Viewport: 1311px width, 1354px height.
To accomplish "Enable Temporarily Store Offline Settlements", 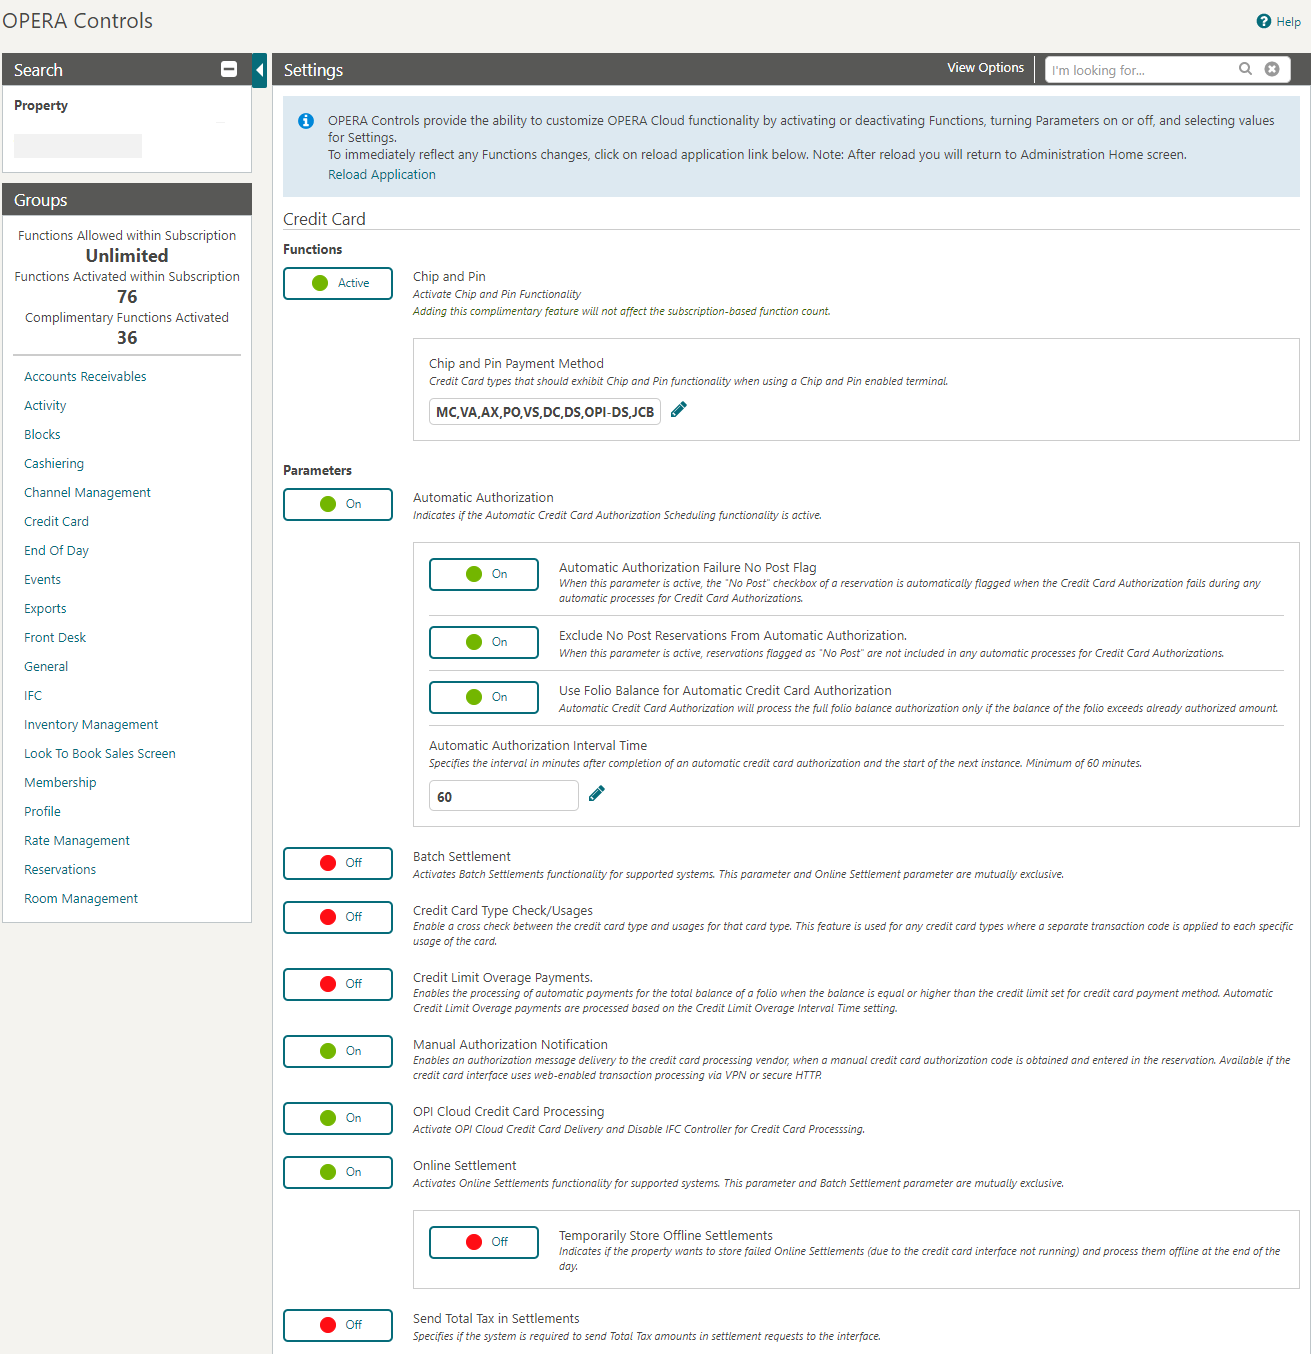I will coord(484,1242).
